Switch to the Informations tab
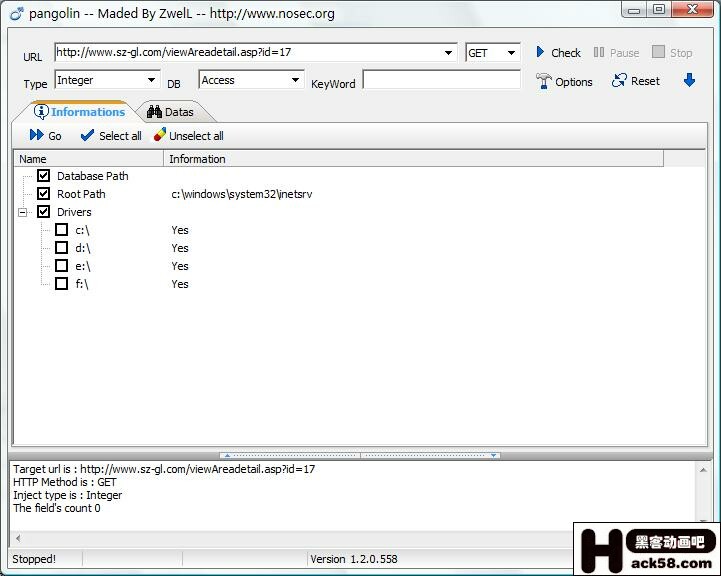The image size is (721, 576). click(80, 112)
